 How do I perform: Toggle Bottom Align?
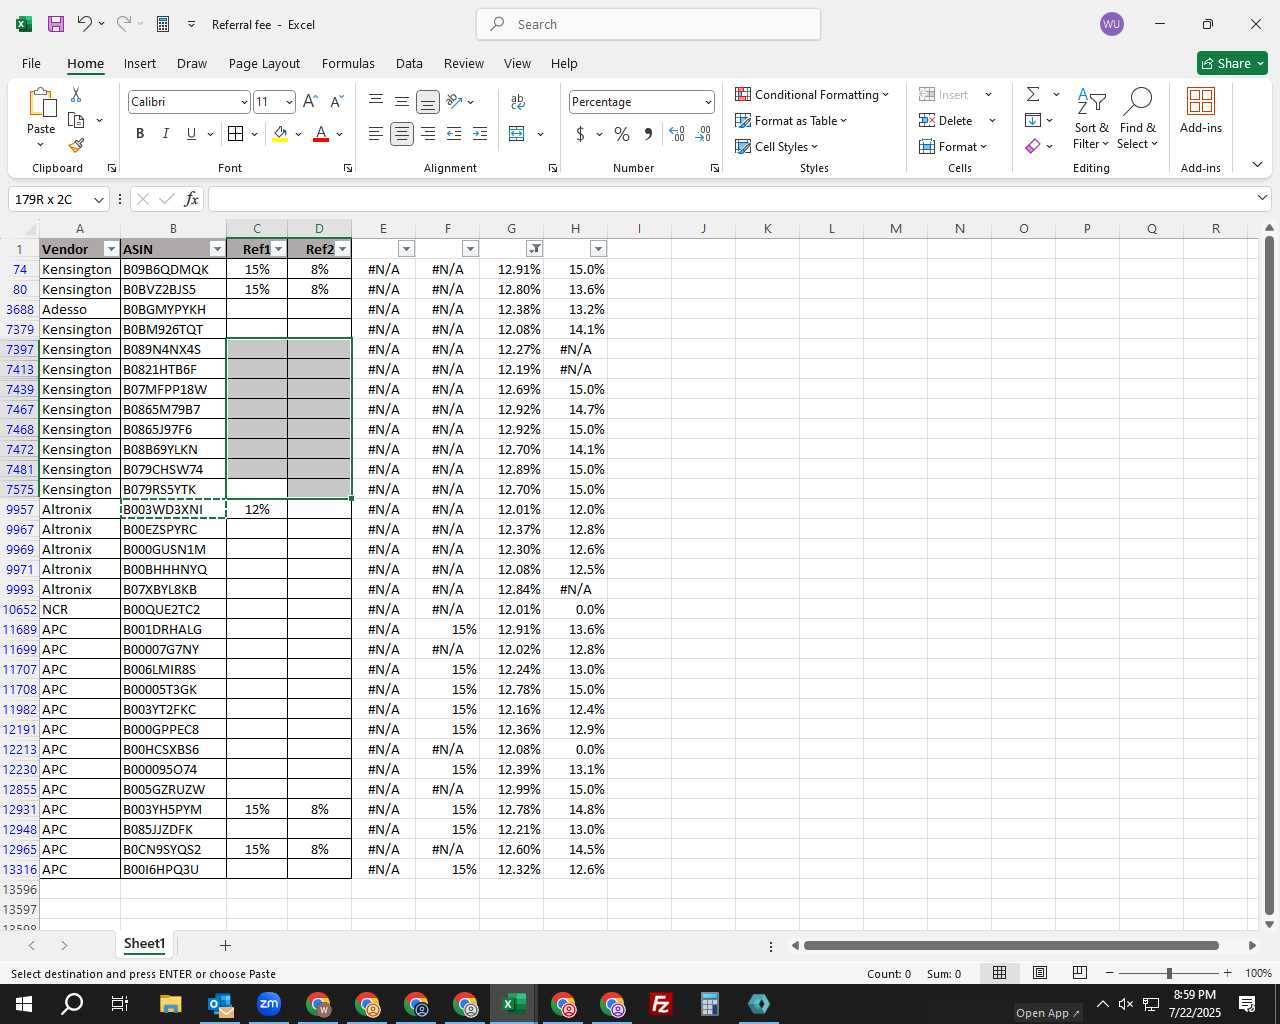(x=427, y=102)
